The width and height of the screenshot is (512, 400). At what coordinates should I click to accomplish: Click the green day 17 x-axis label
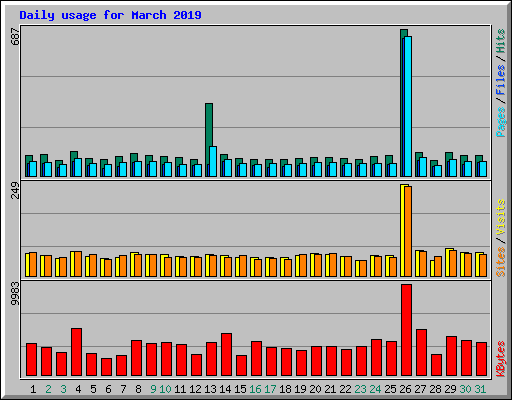[270, 389]
